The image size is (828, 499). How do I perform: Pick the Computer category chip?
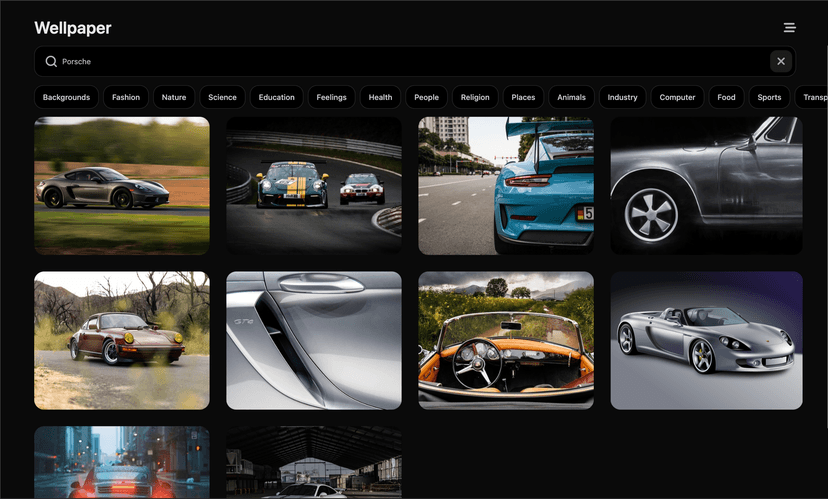[678, 97]
